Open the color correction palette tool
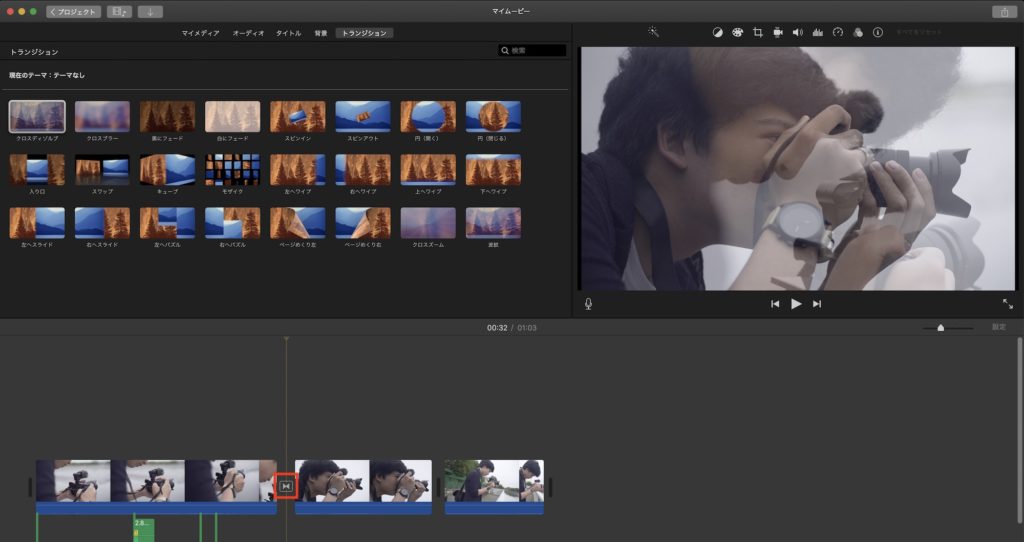 click(737, 32)
